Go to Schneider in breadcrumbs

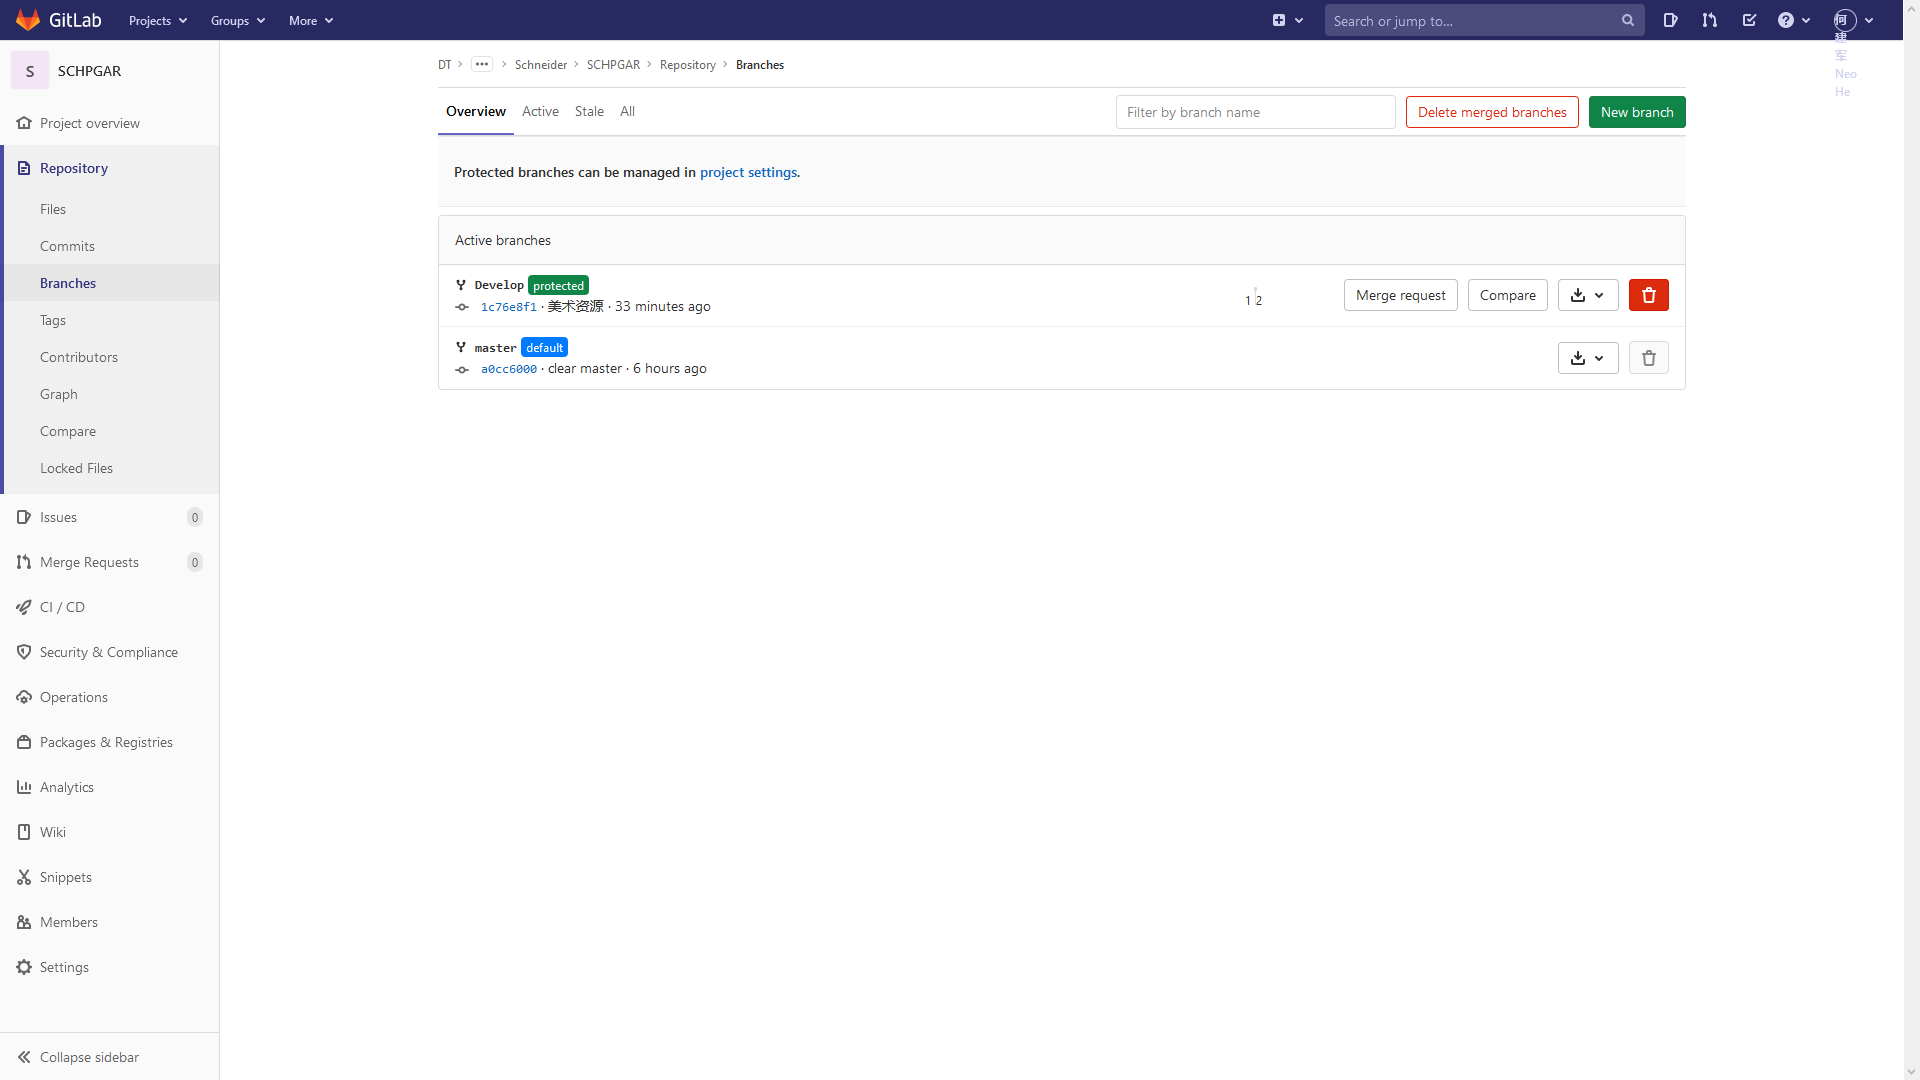pos(541,65)
